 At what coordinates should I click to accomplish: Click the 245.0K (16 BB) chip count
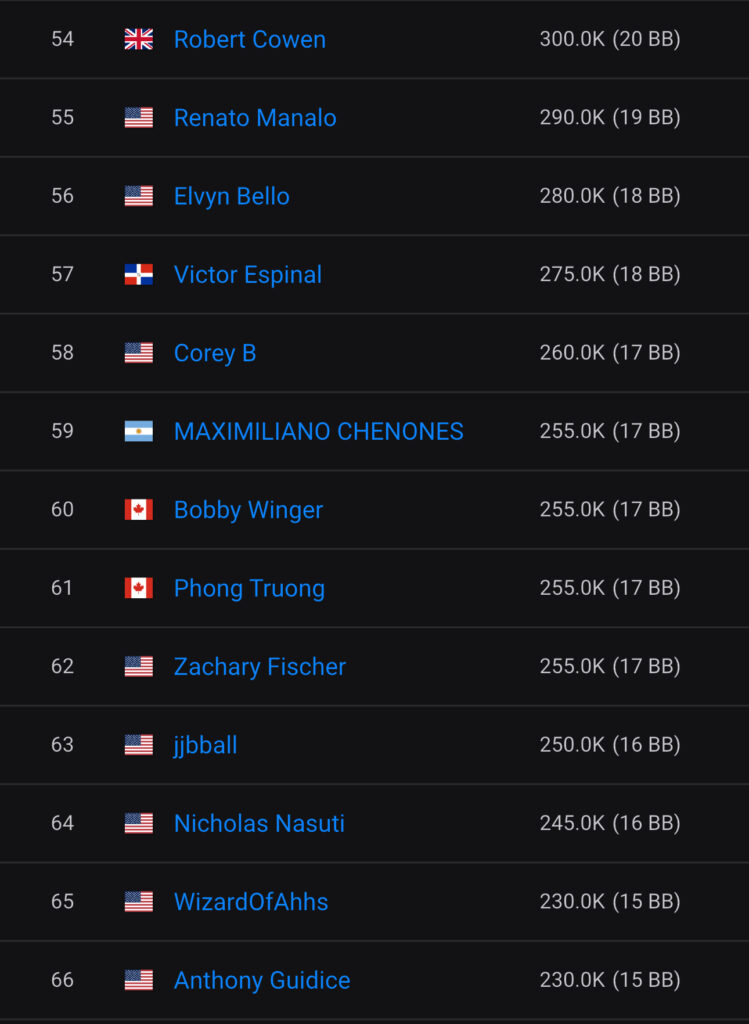(609, 823)
